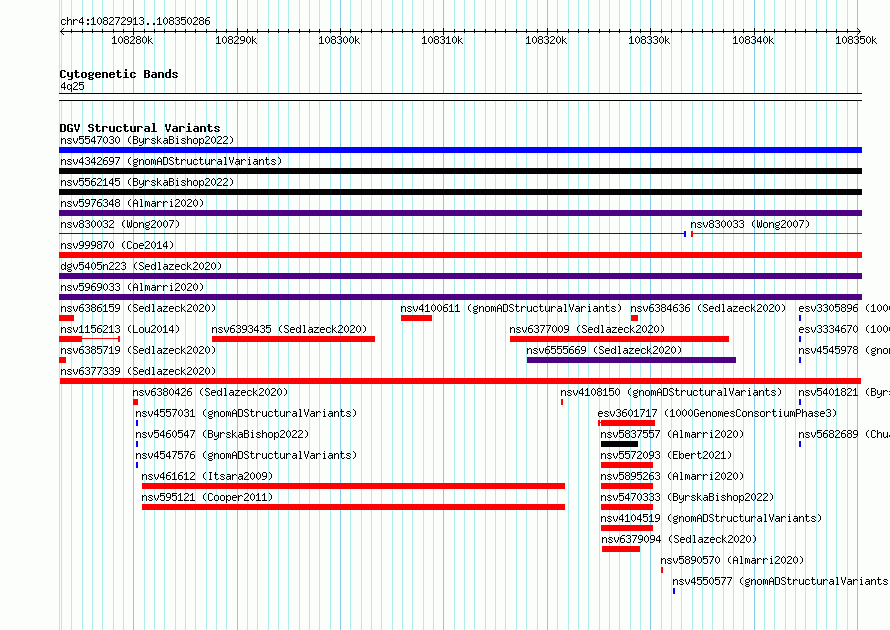Open the esv3334670 variant label
Screen dimensions: 890x630
843,329
